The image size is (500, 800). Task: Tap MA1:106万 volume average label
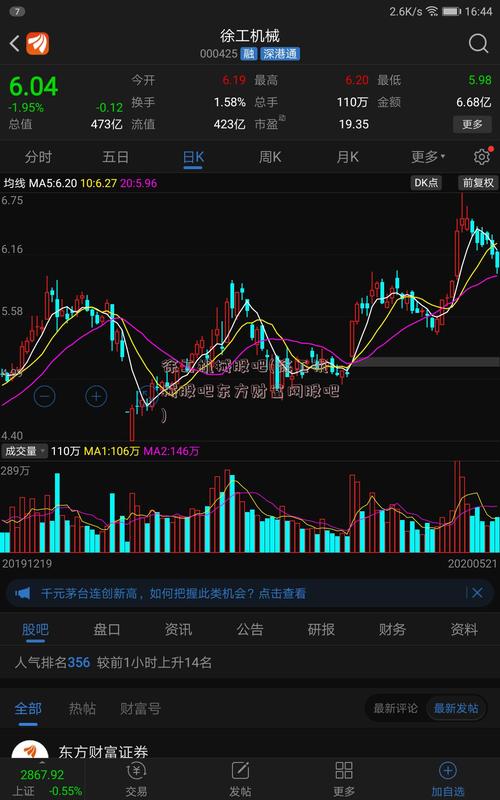click(112, 451)
